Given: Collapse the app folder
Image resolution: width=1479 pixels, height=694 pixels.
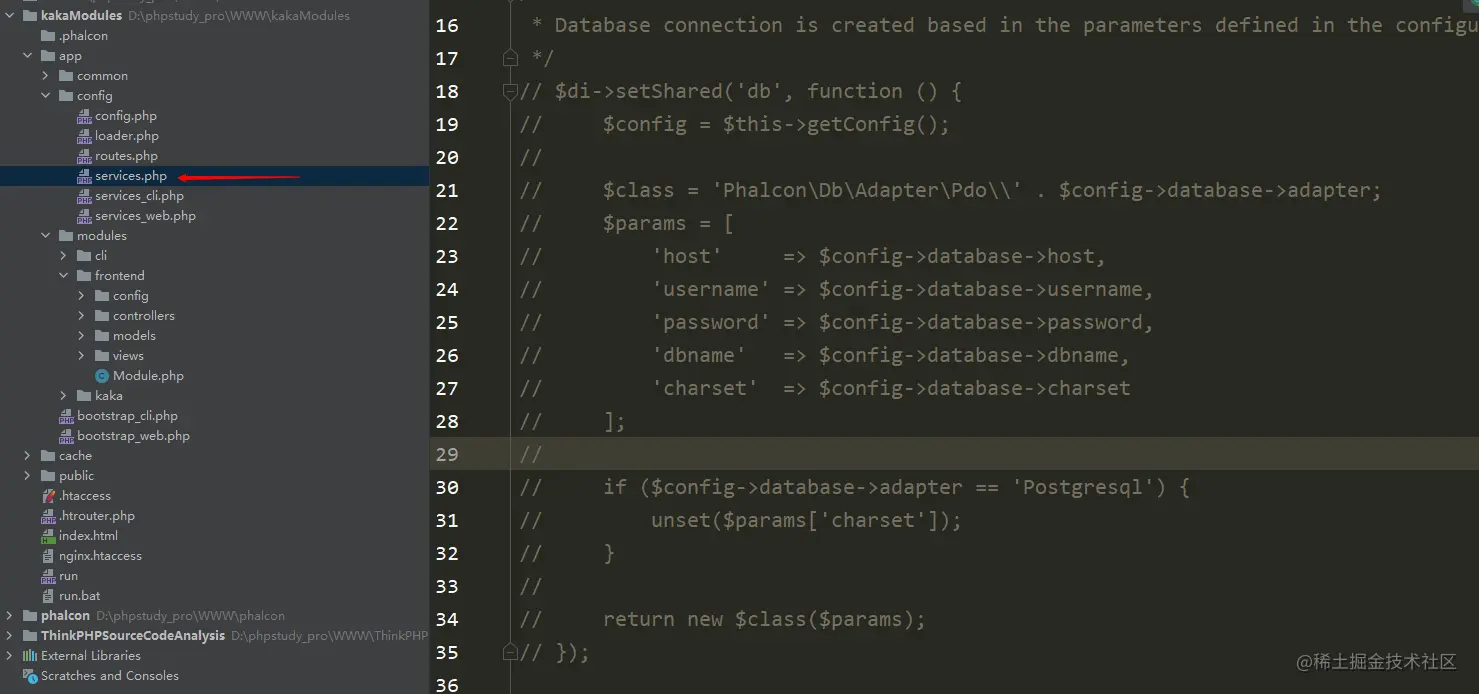Looking at the screenshot, I should pyautogui.click(x=28, y=56).
